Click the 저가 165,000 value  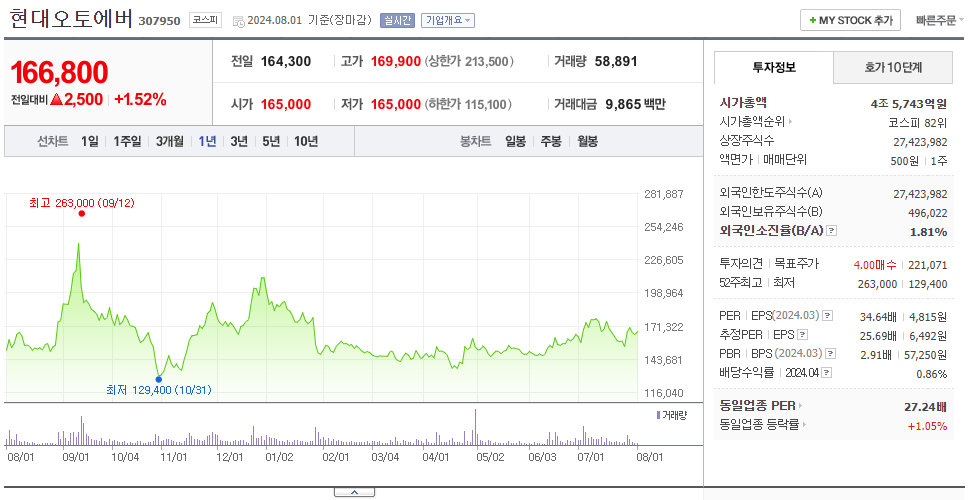396,104
